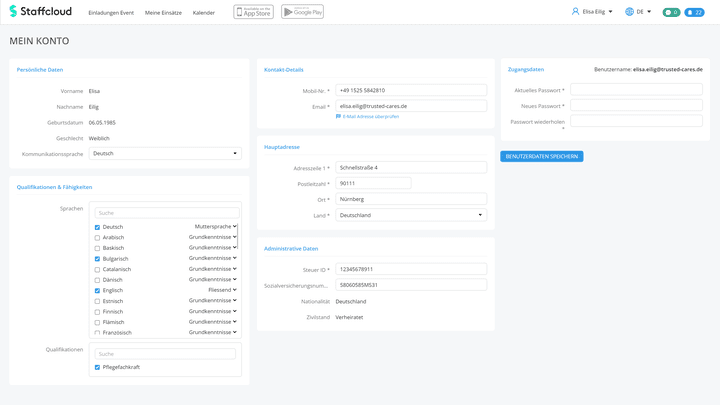Image resolution: width=720 pixels, height=405 pixels.
Task: Open the Meine Einsätze menu
Action: click(x=163, y=13)
